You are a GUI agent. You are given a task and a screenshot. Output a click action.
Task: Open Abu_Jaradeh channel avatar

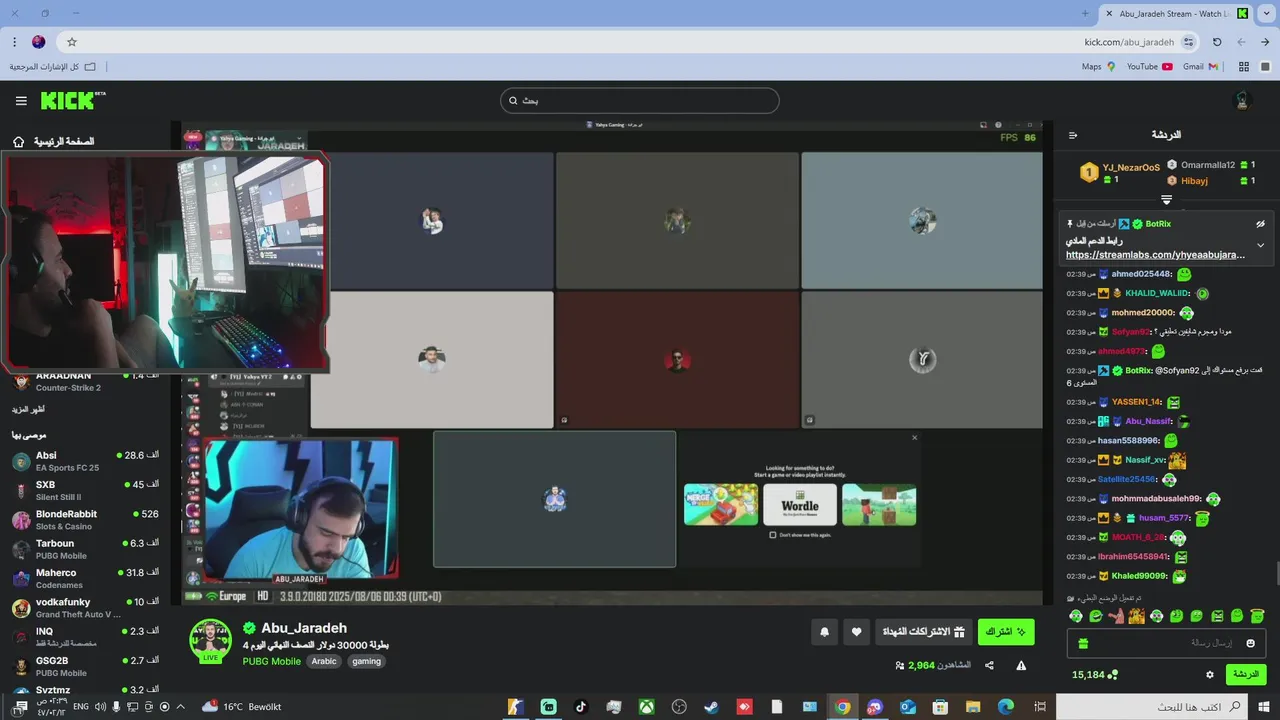pyautogui.click(x=210, y=641)
